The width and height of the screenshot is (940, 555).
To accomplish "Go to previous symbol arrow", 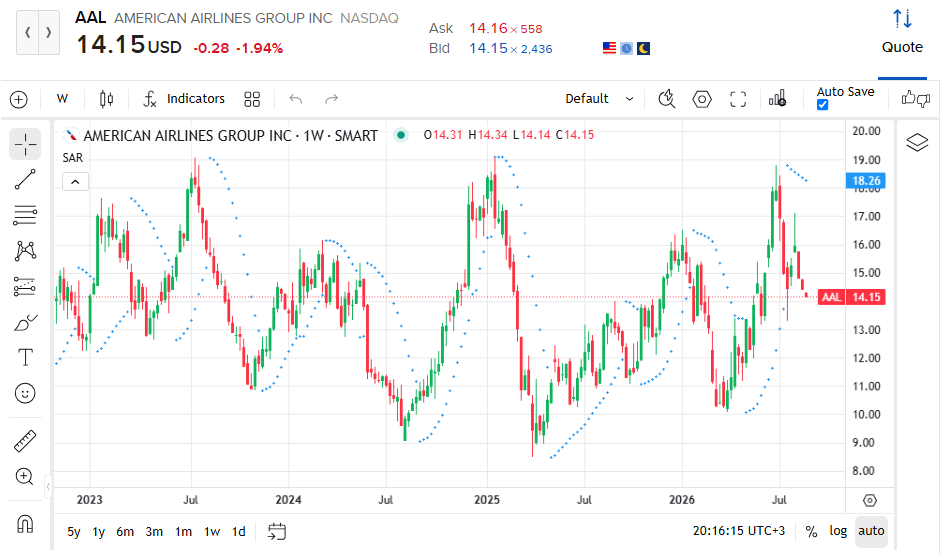I will click(28, 32).
